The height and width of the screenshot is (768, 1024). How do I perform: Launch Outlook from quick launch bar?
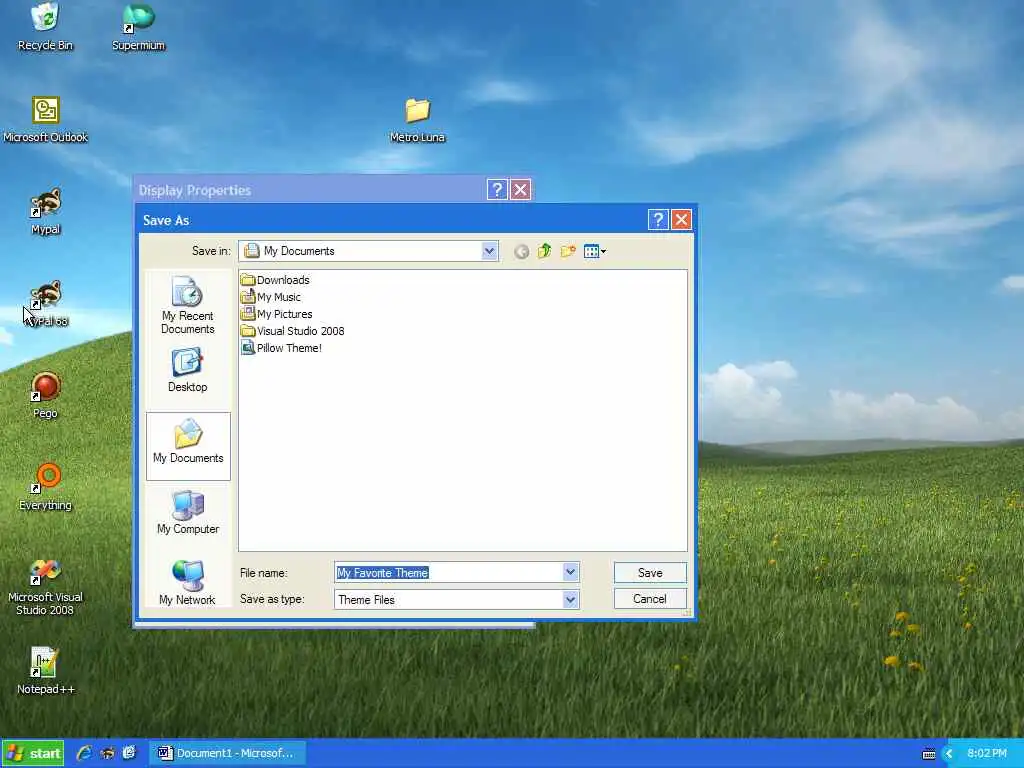pyautogui.click(x=129, y=754)
